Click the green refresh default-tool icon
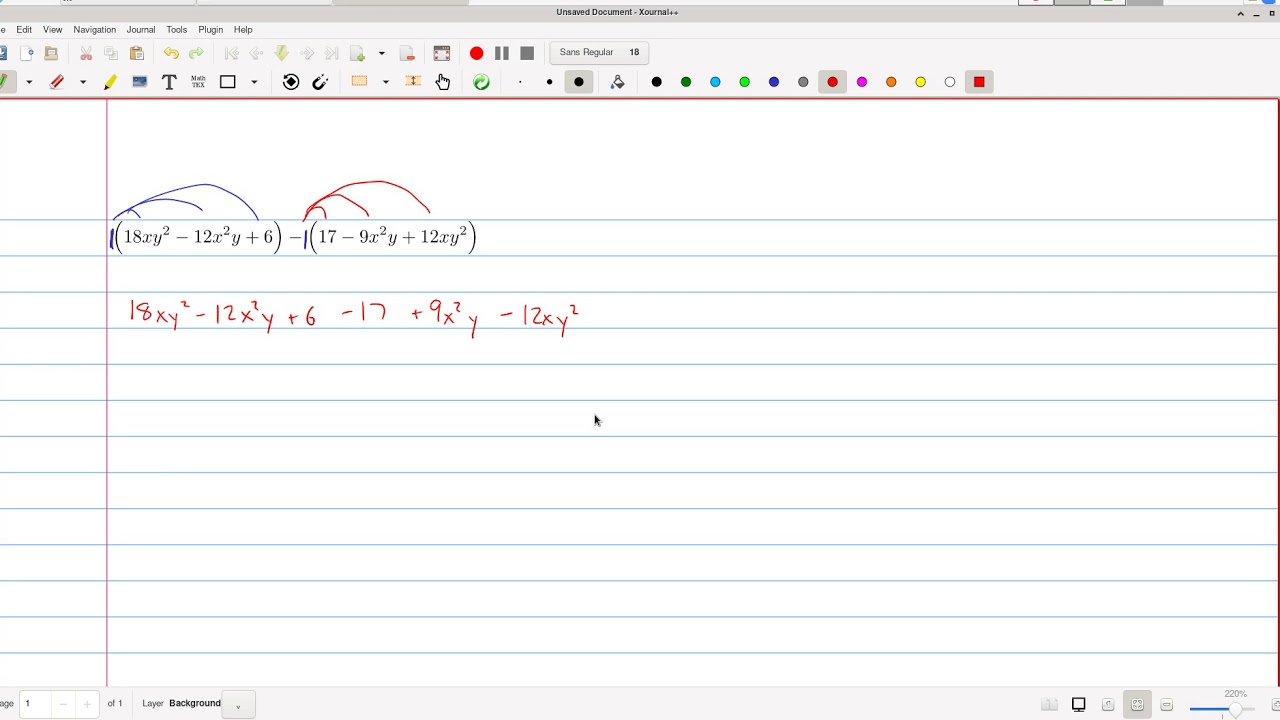 click(481, 82)
